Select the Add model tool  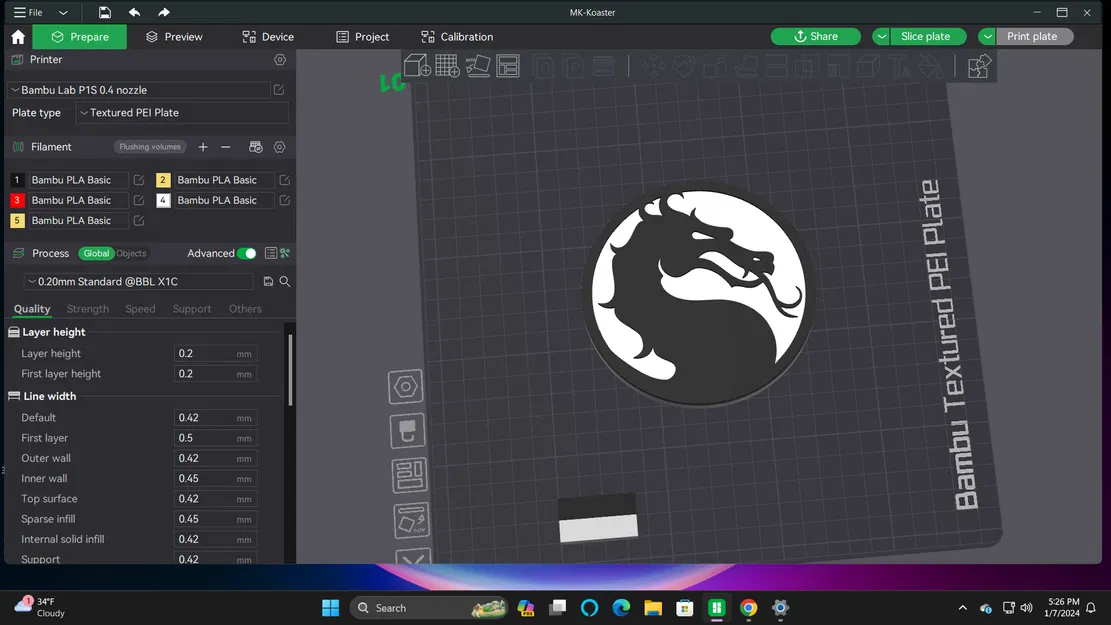[416, 65]
